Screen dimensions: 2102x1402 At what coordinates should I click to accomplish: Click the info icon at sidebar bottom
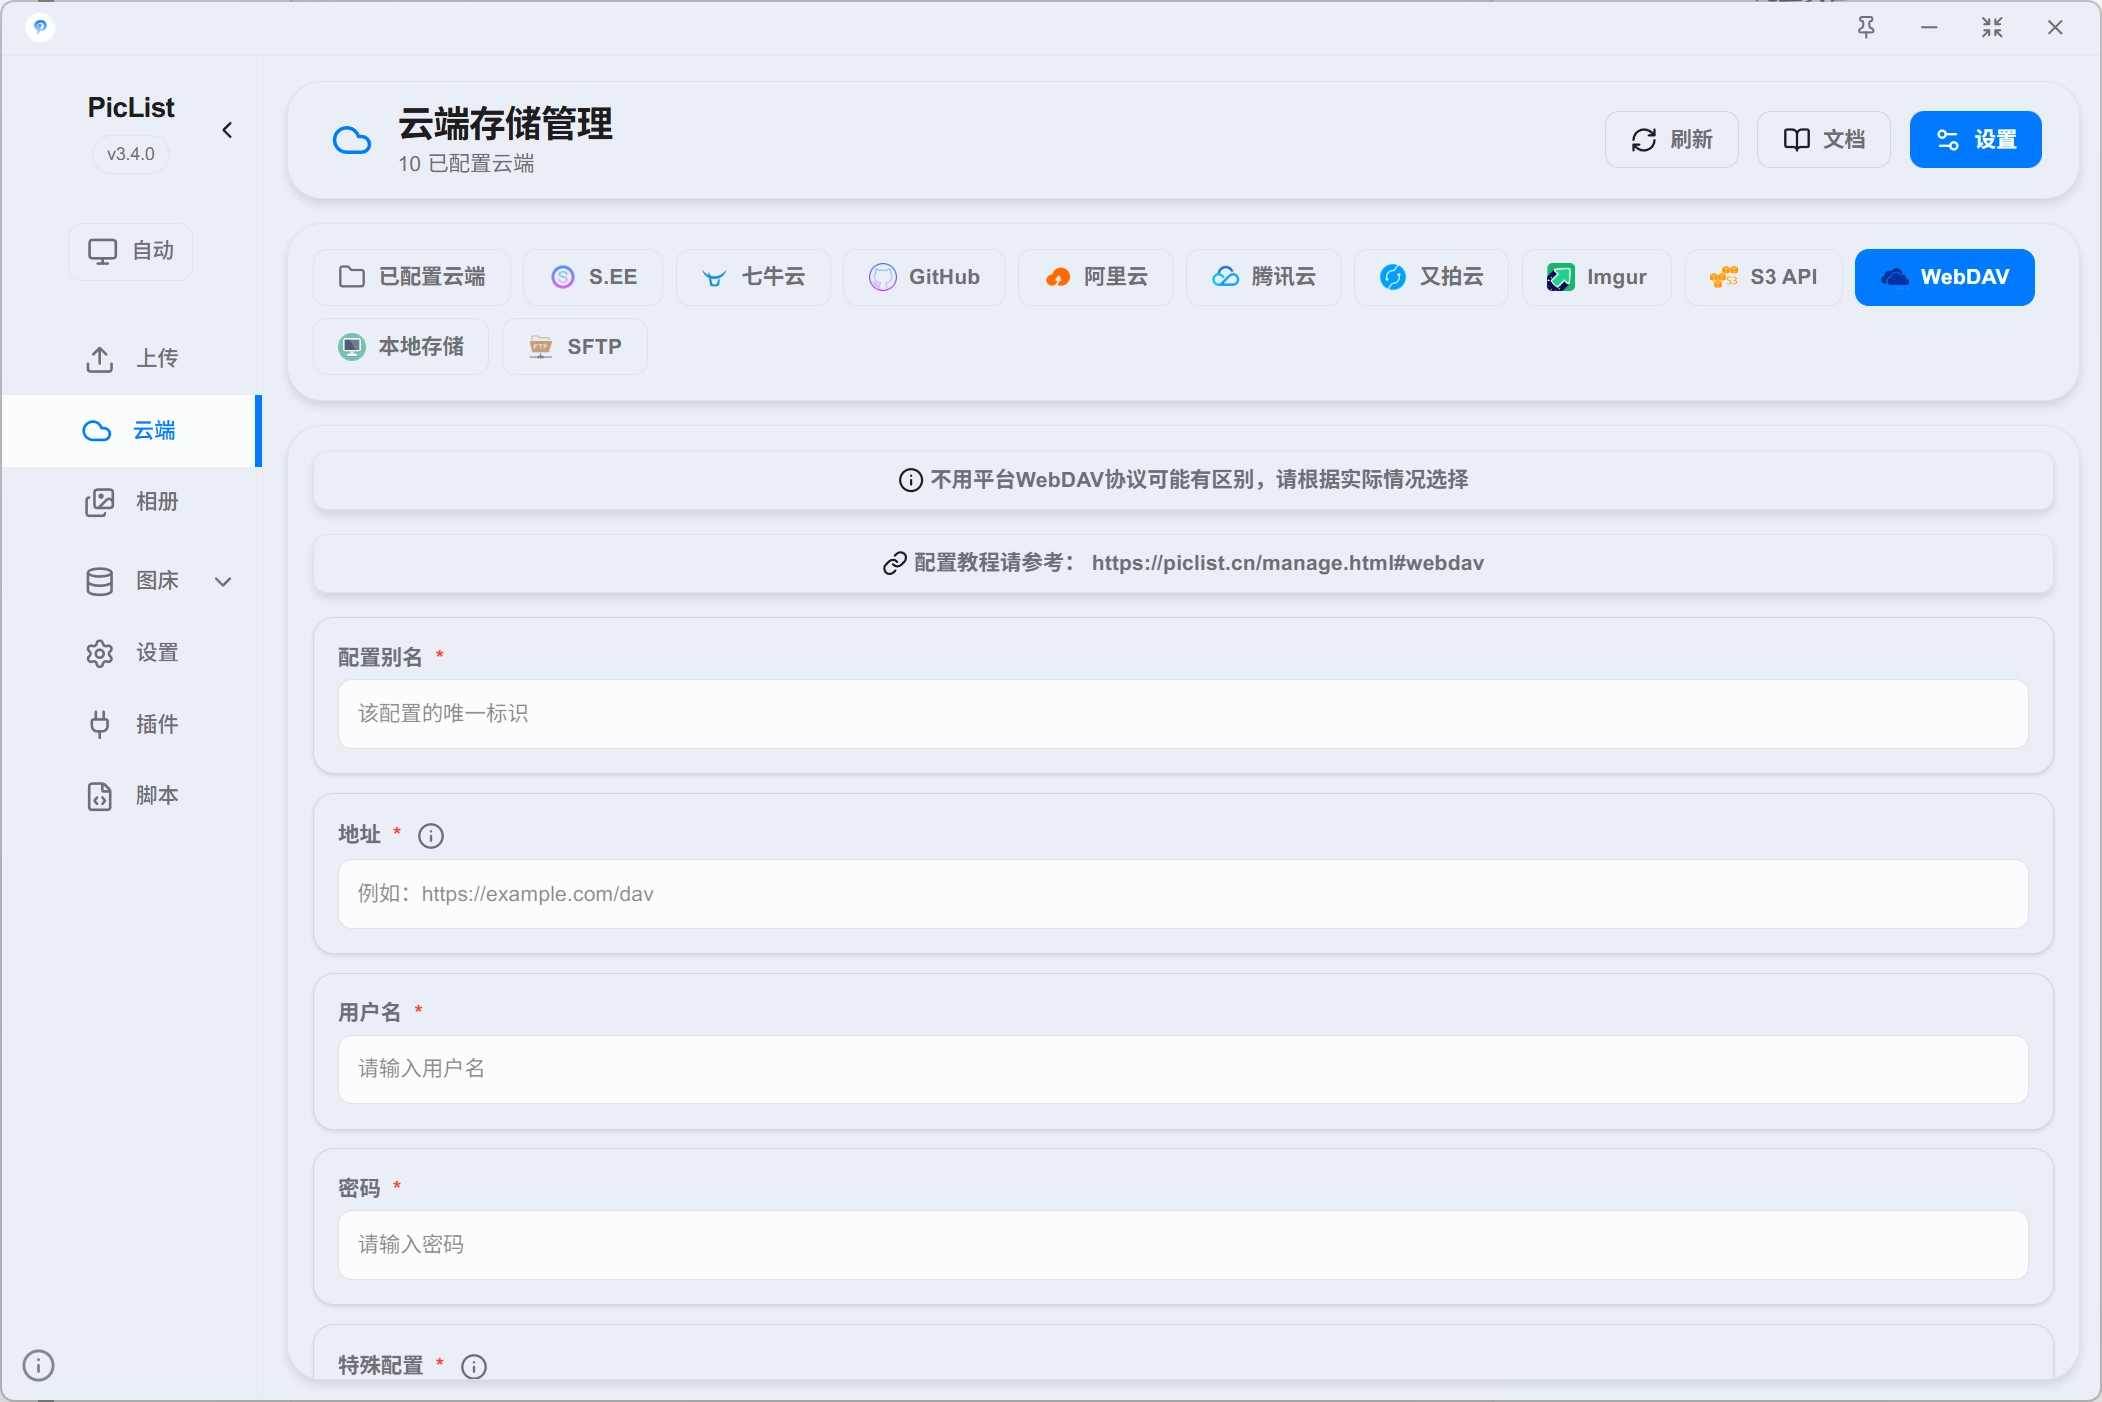click(38, 1365)
